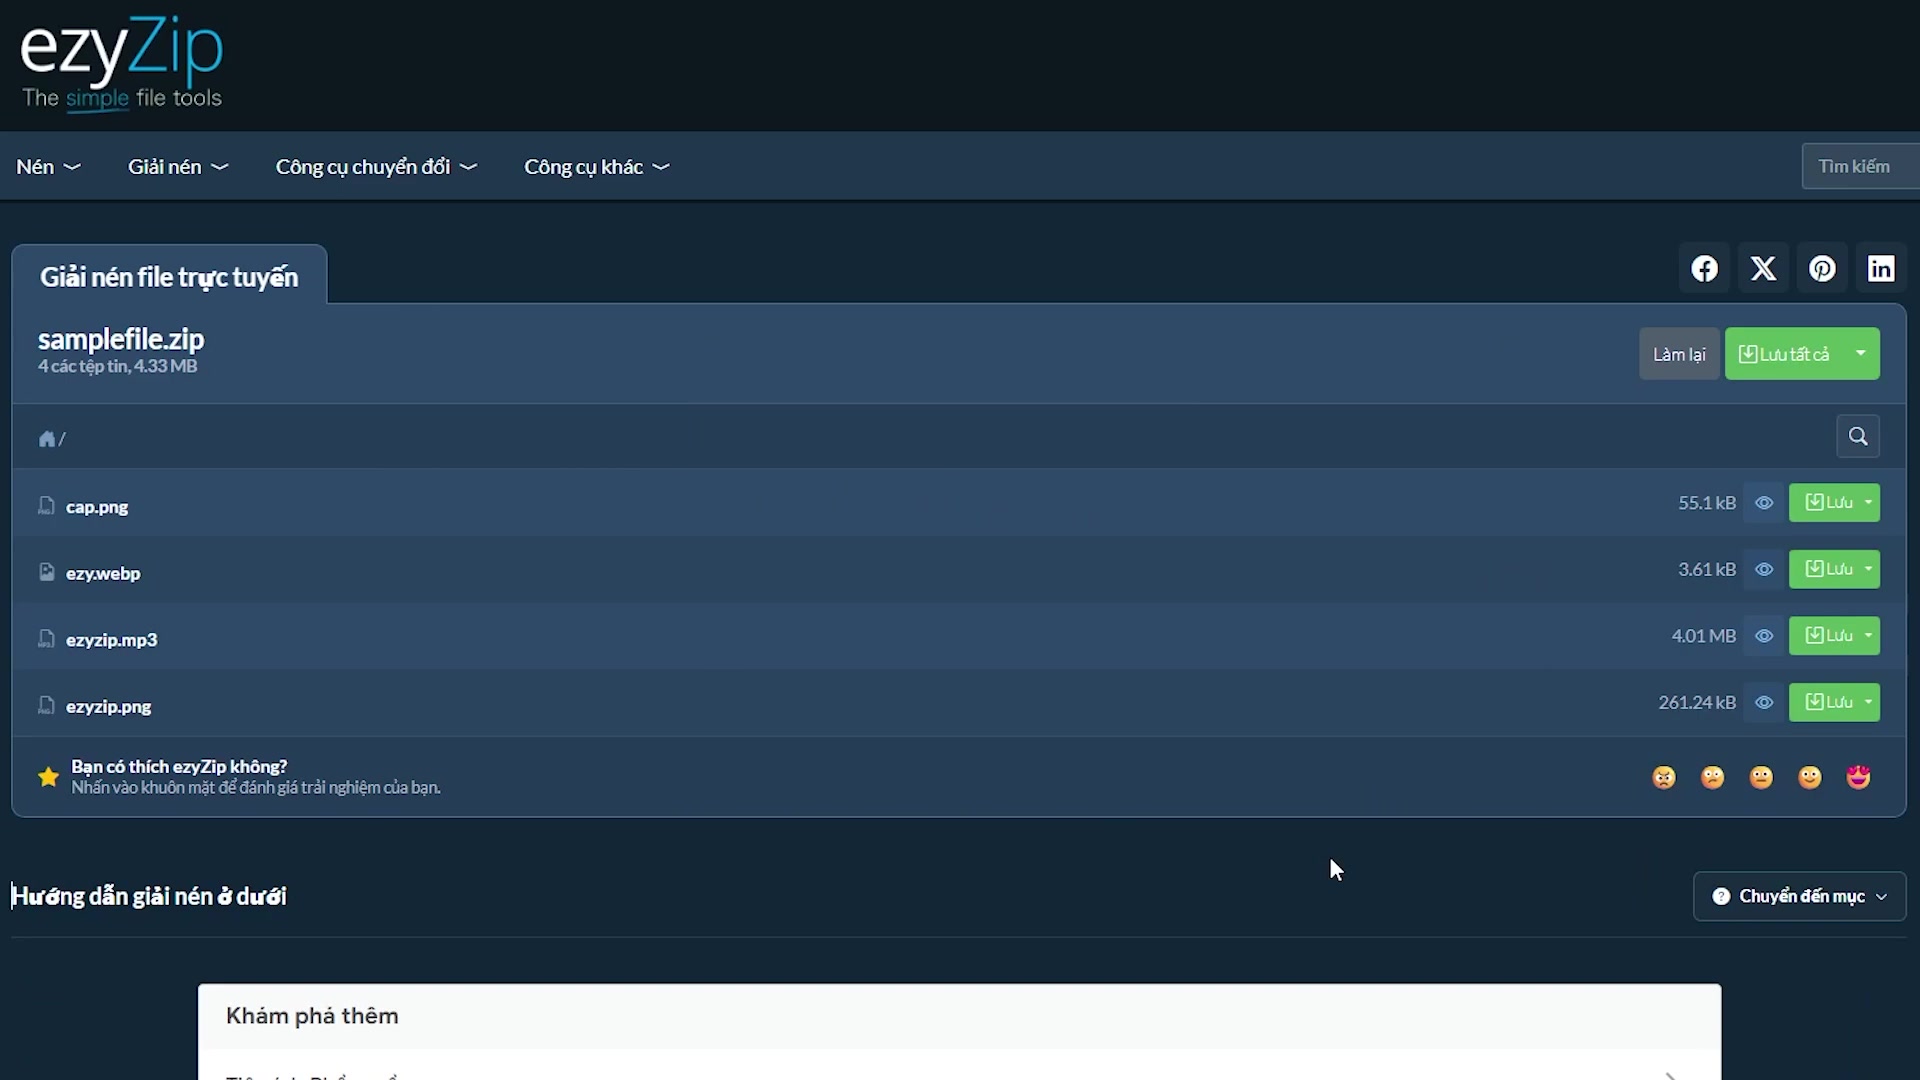Screen dimensions: 1920x1080
Task: Preview cap.png with eye icon
Action: click(x=1764, y=503)
